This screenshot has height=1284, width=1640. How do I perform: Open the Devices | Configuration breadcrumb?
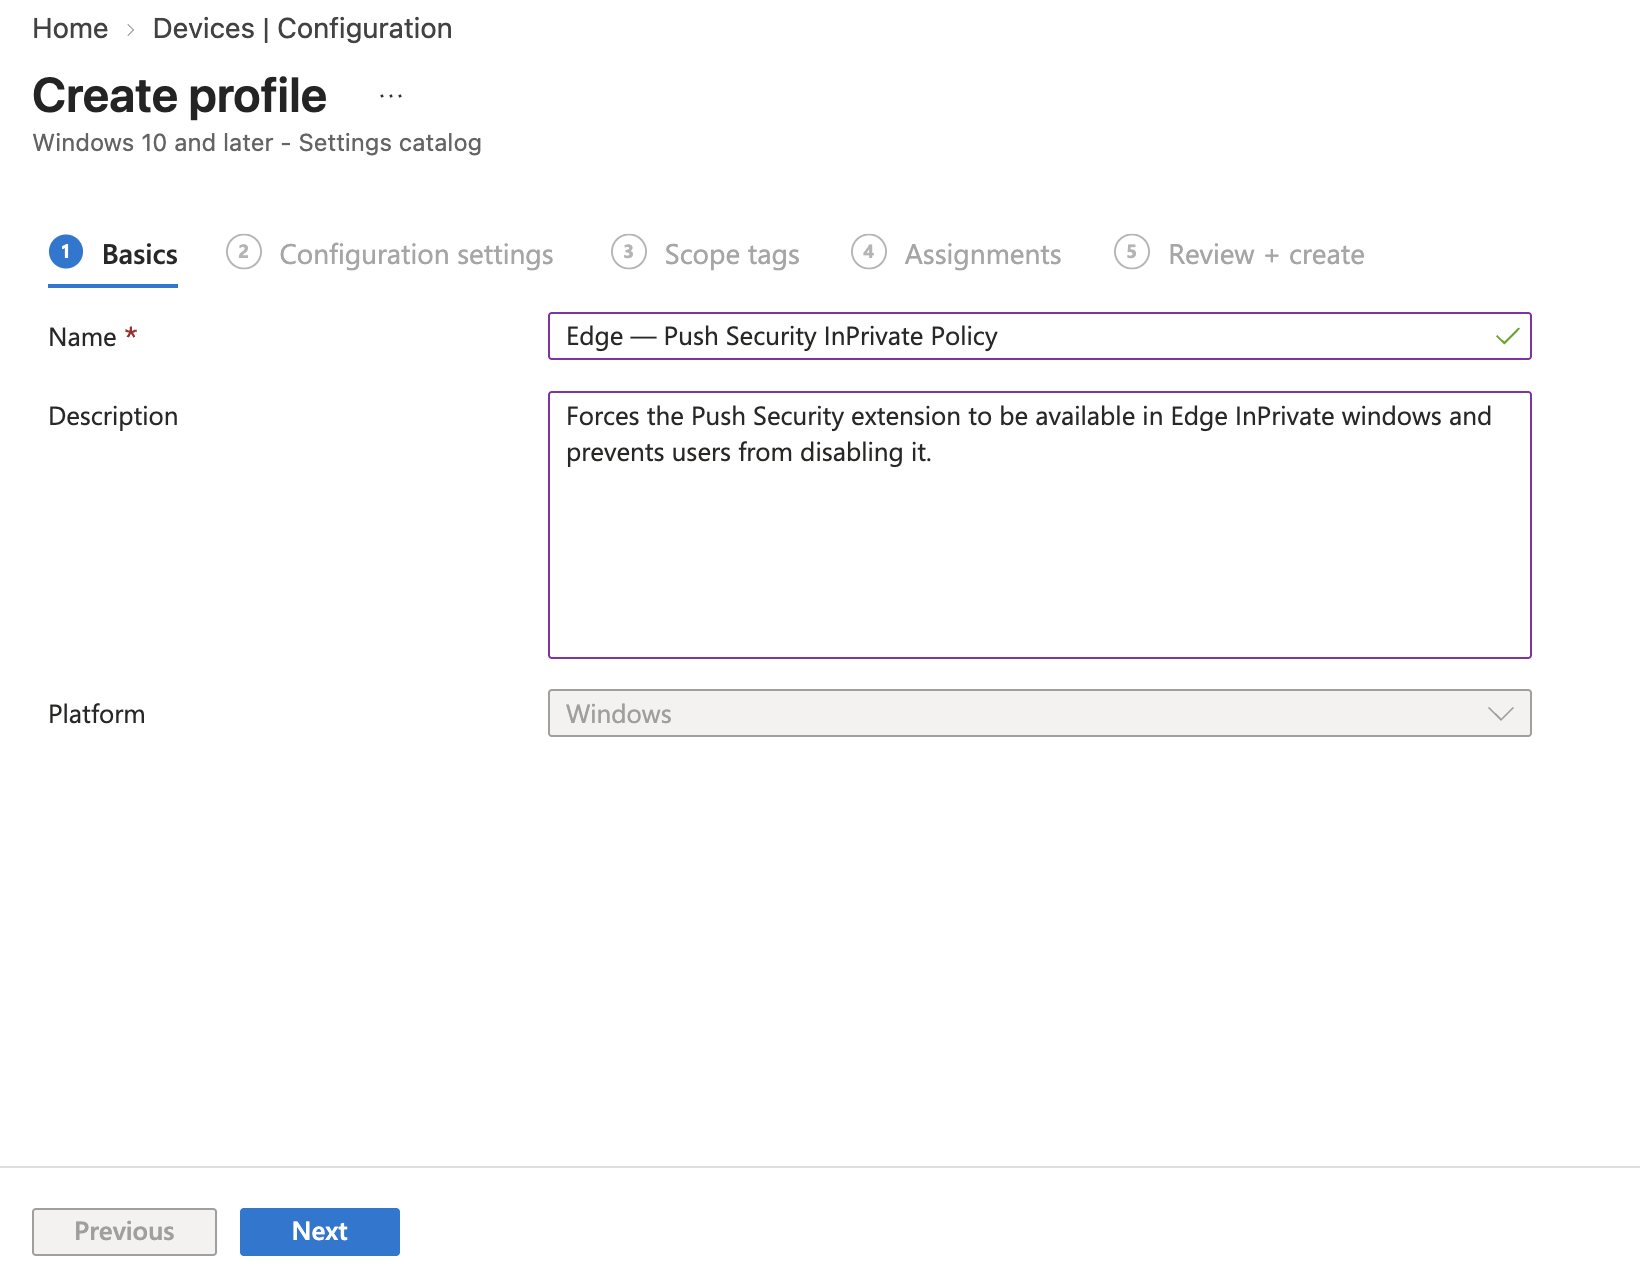(302, 28)
